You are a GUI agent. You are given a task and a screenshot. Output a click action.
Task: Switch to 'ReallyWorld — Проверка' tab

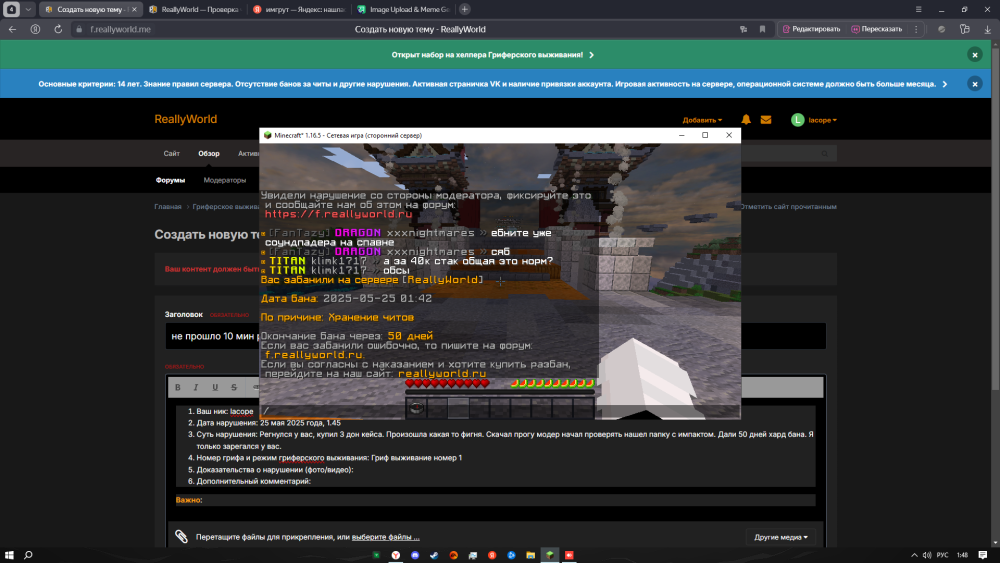click(195, 10)
